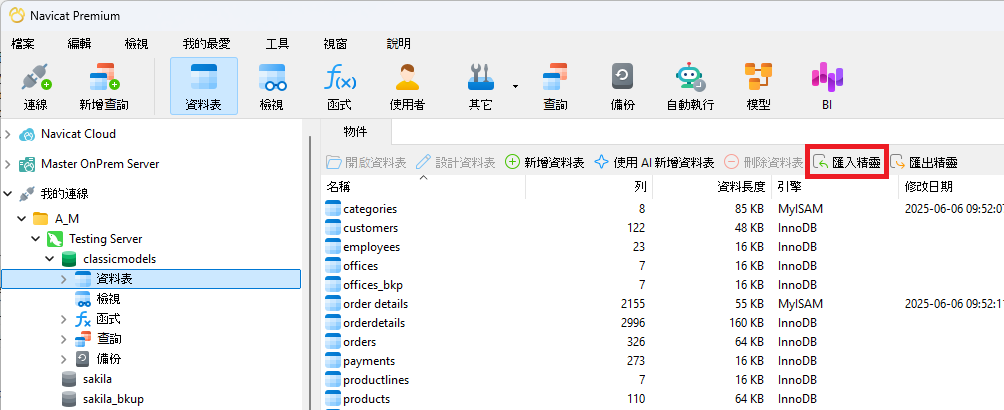Click the Testing Server connection icon
Viewport: 1004px width, 410px height.
click(54, 239)
